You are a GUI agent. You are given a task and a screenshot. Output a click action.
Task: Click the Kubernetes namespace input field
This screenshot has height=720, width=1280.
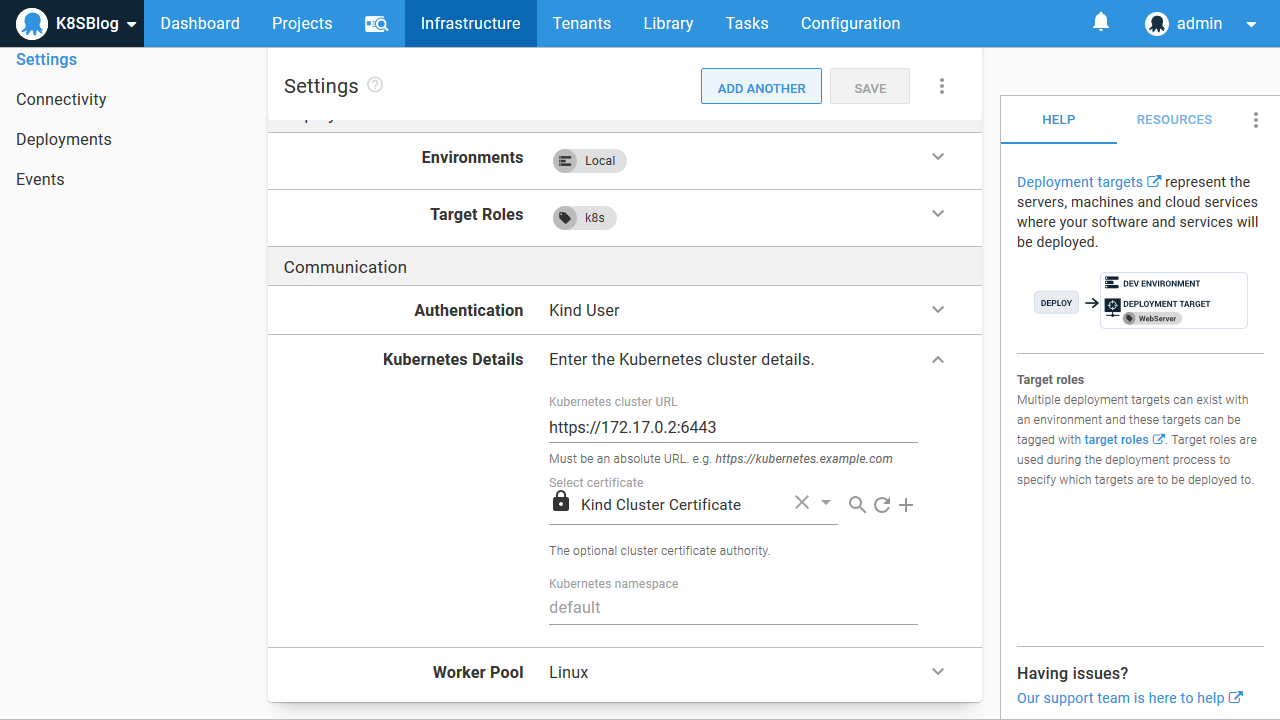coord(733,608)
